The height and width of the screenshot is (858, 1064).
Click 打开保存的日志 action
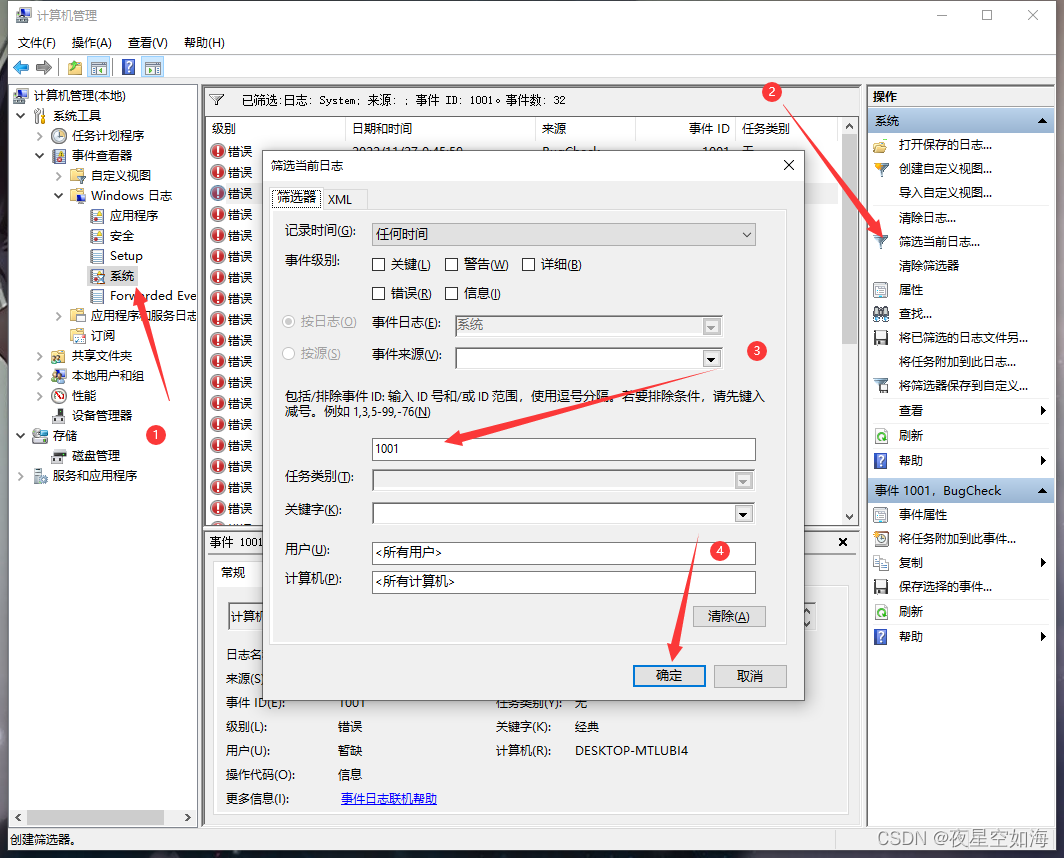tap(945, 145)
